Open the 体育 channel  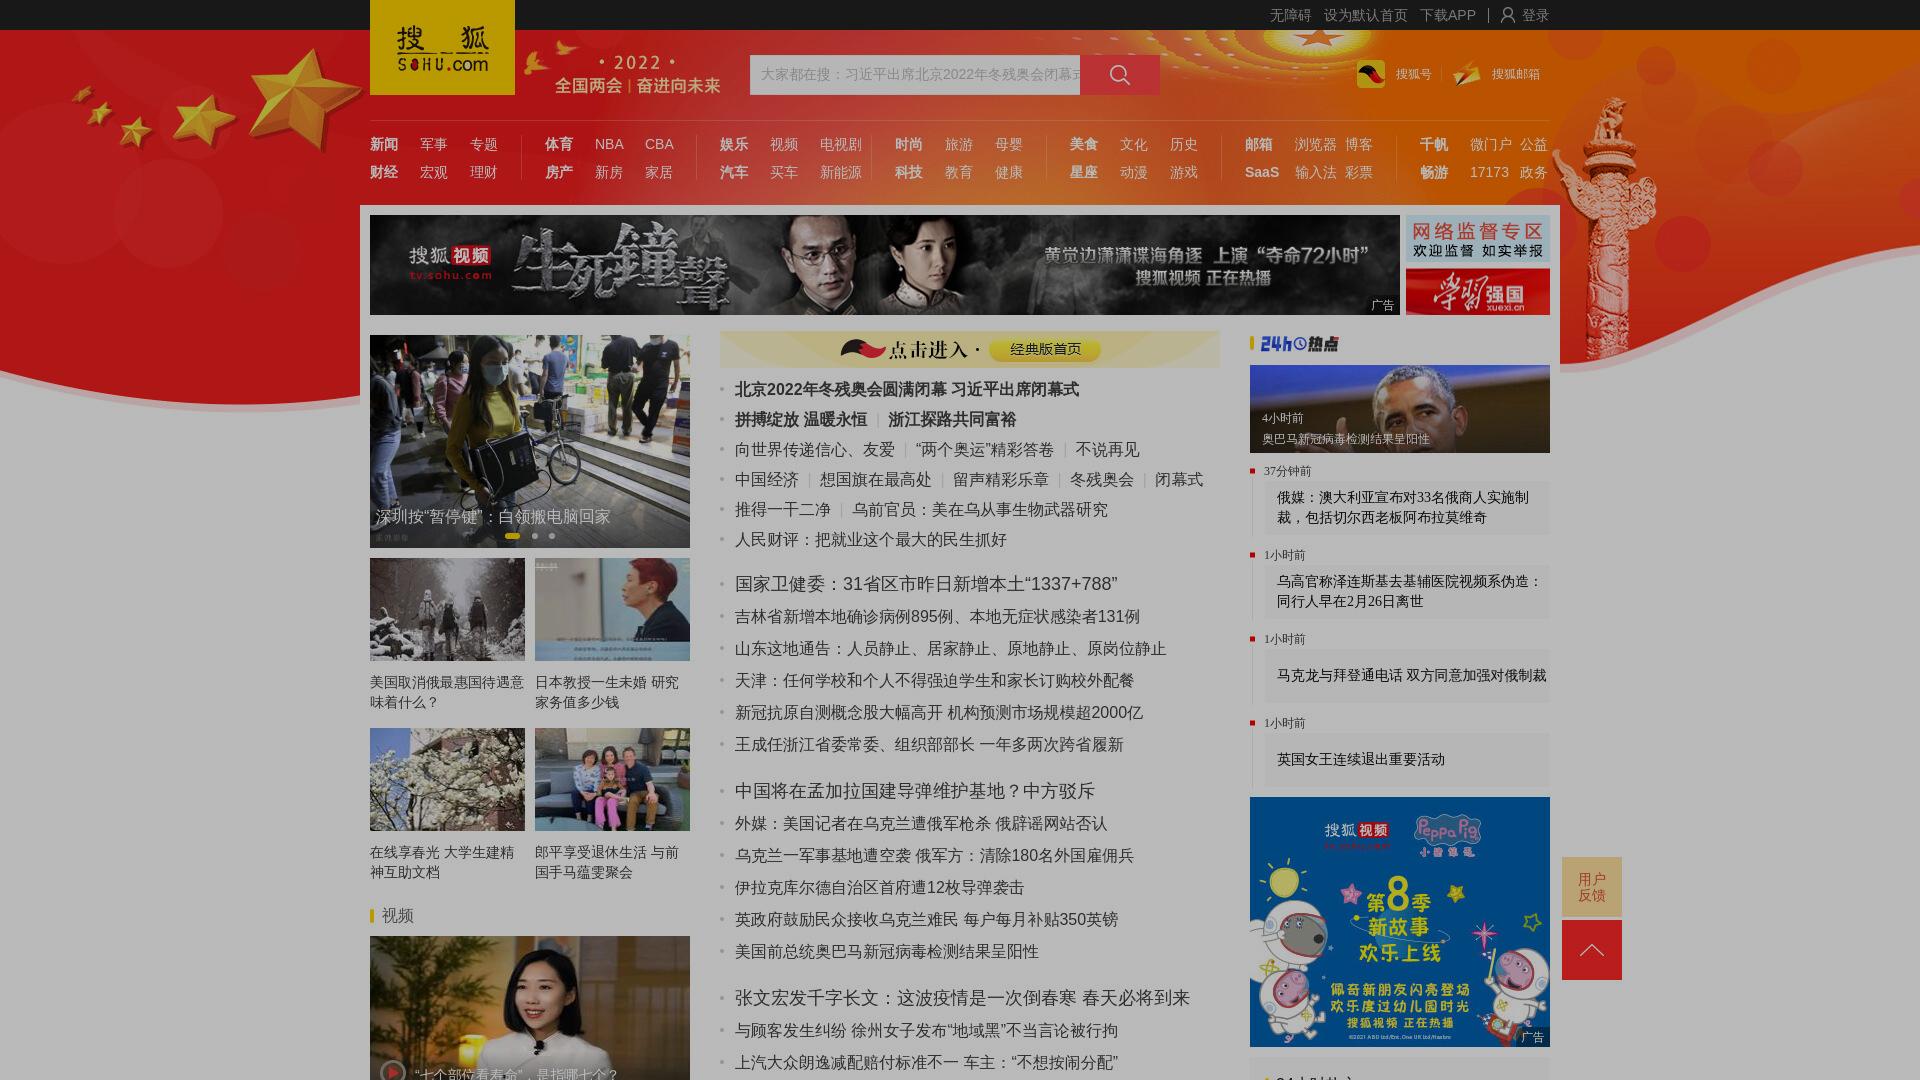pyautogui.click(x=559, y=144)
